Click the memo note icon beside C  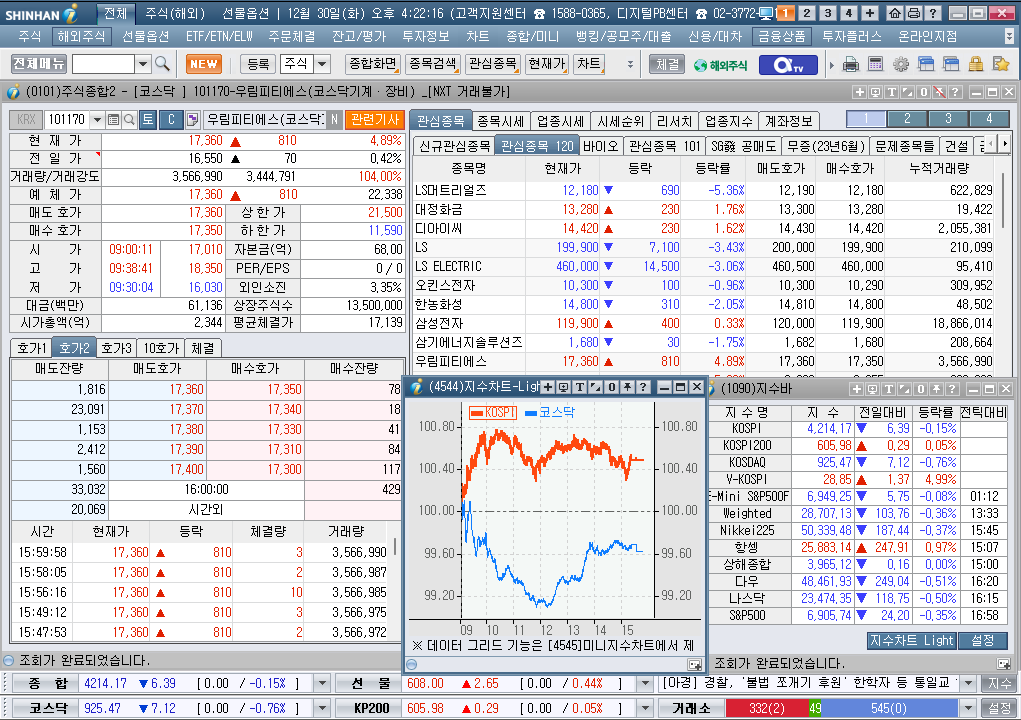(x=192, y=119)
